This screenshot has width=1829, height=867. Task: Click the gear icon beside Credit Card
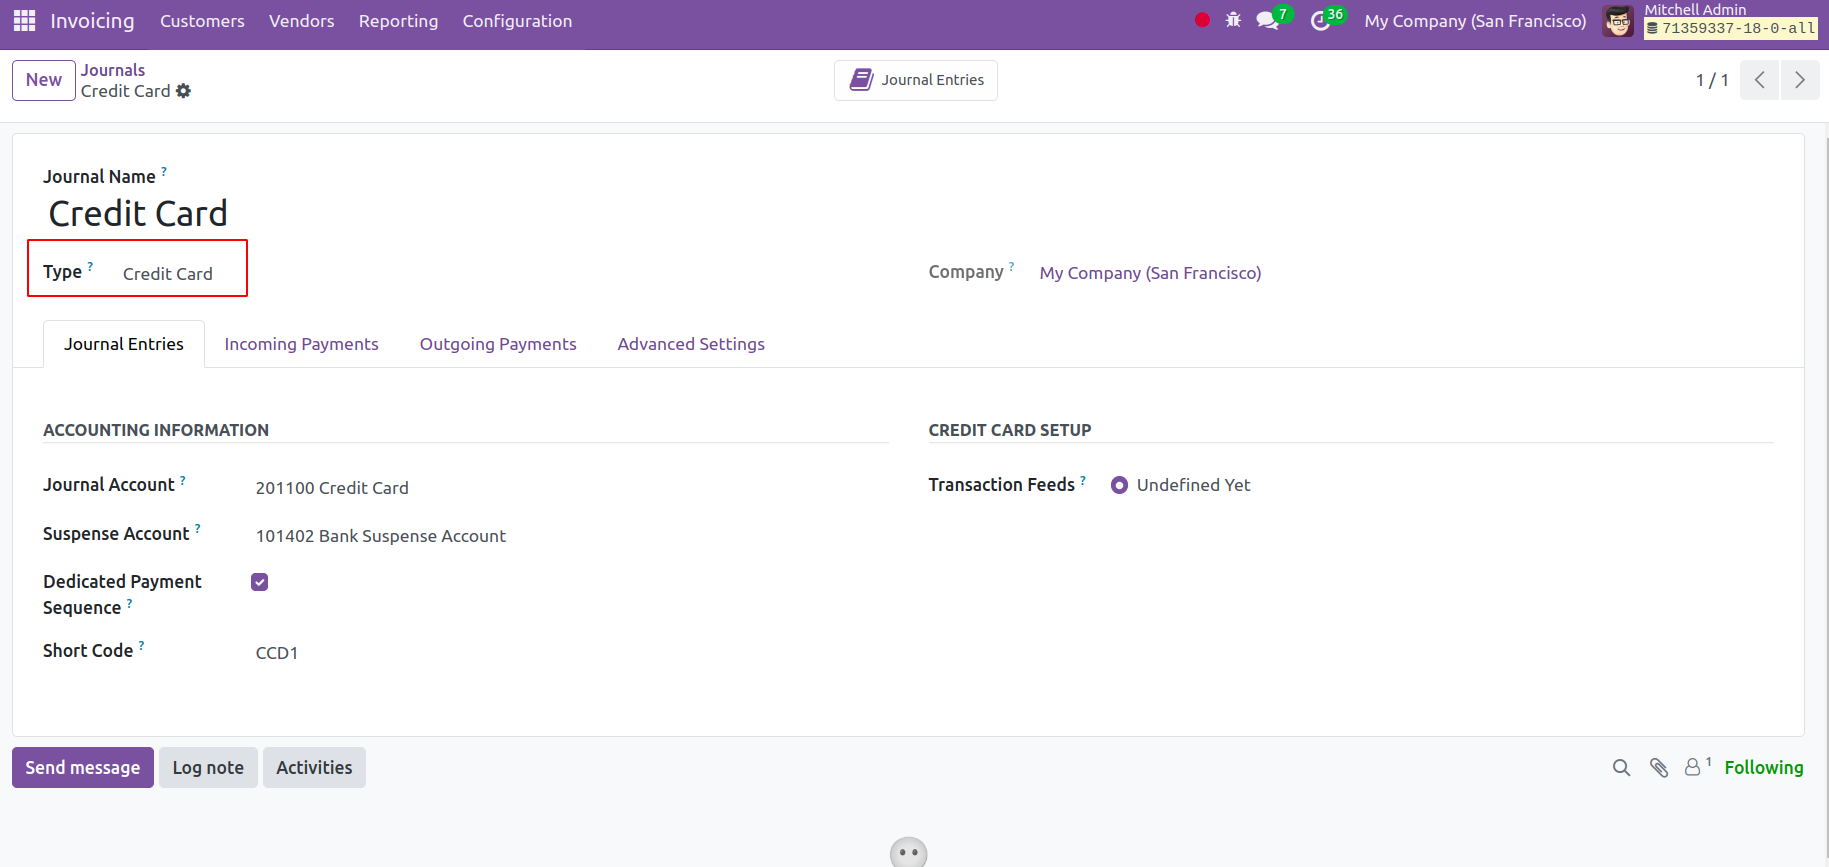point(184,91)
